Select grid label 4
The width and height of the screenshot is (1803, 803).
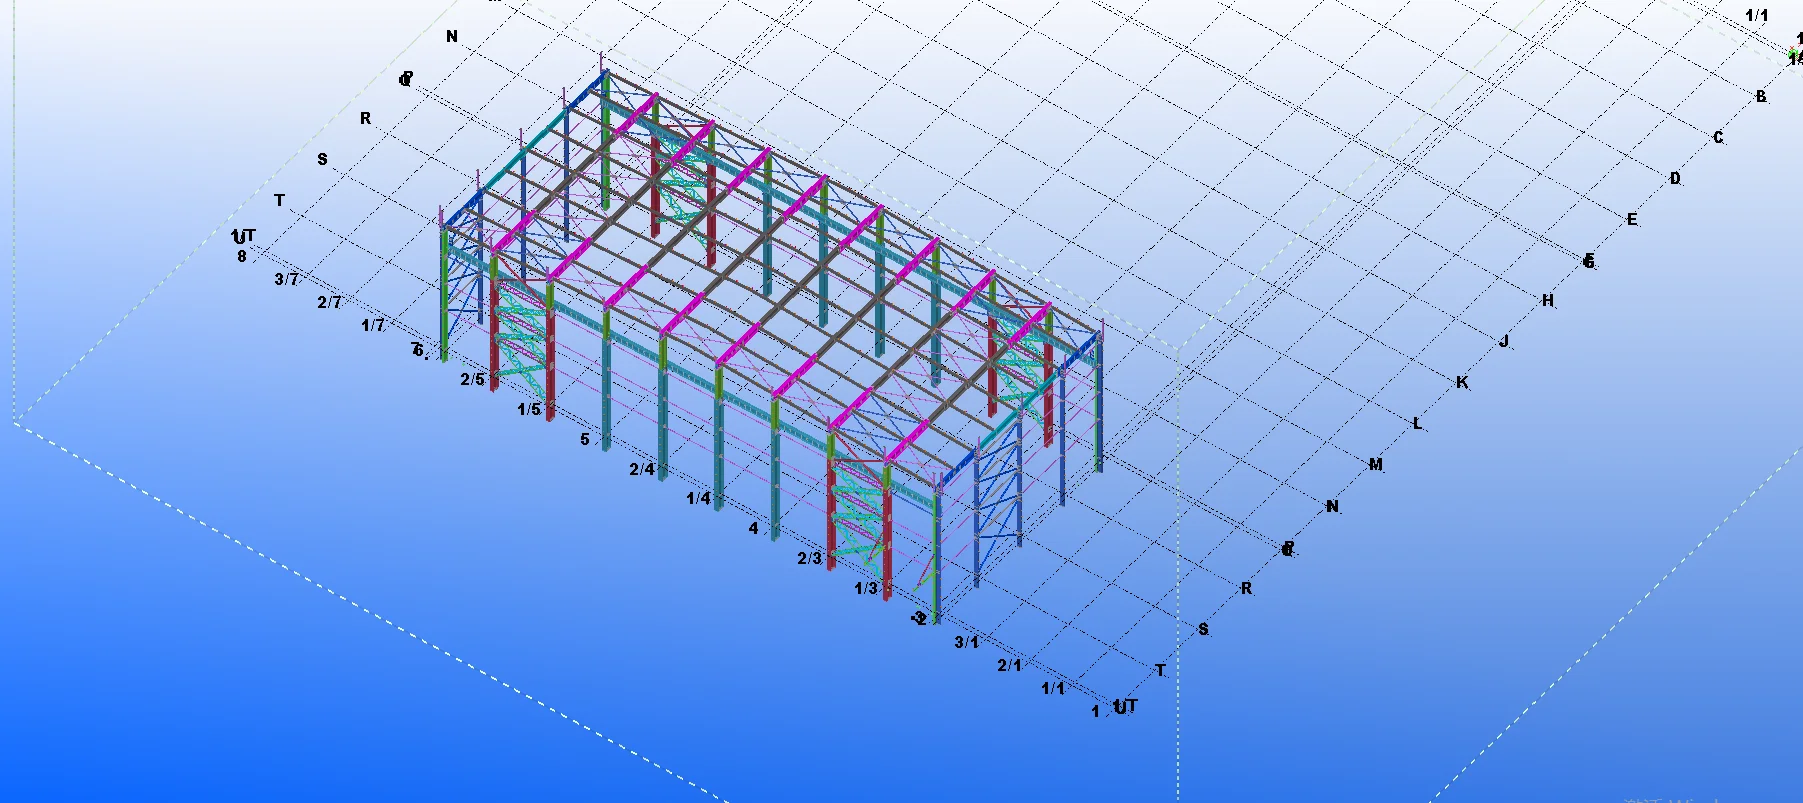[754, 528]
